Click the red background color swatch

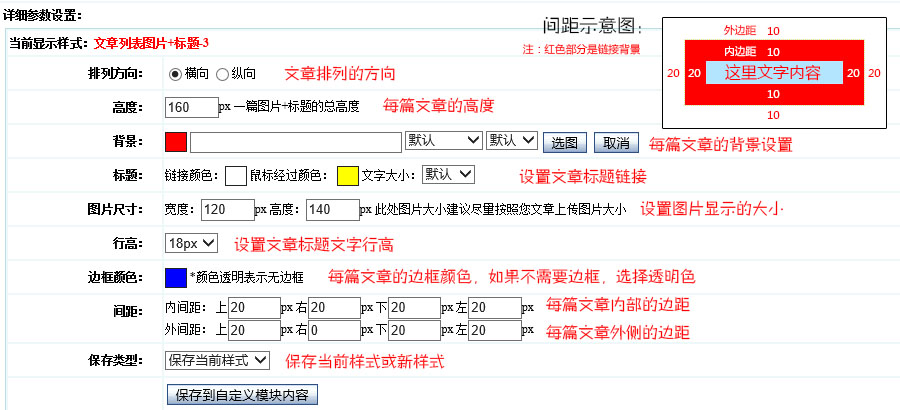[x=176, y=142]
